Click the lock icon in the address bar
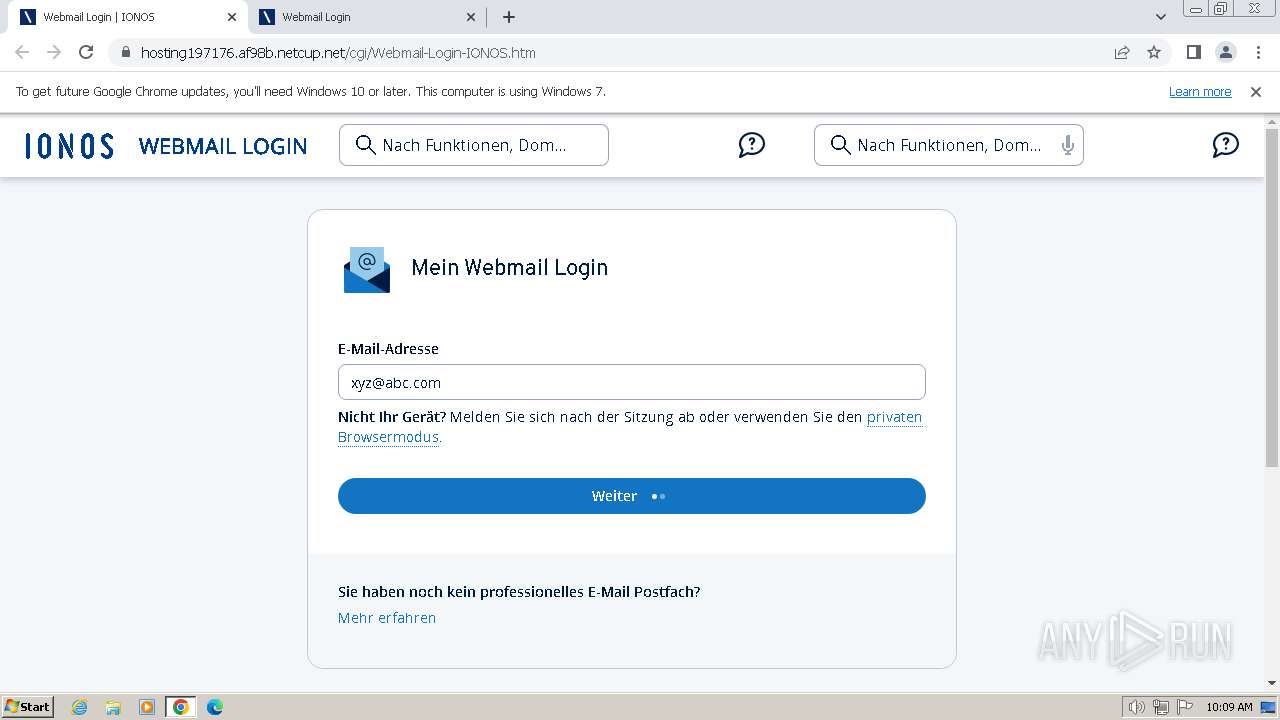The image size is (1280, 720). [125, 53]
